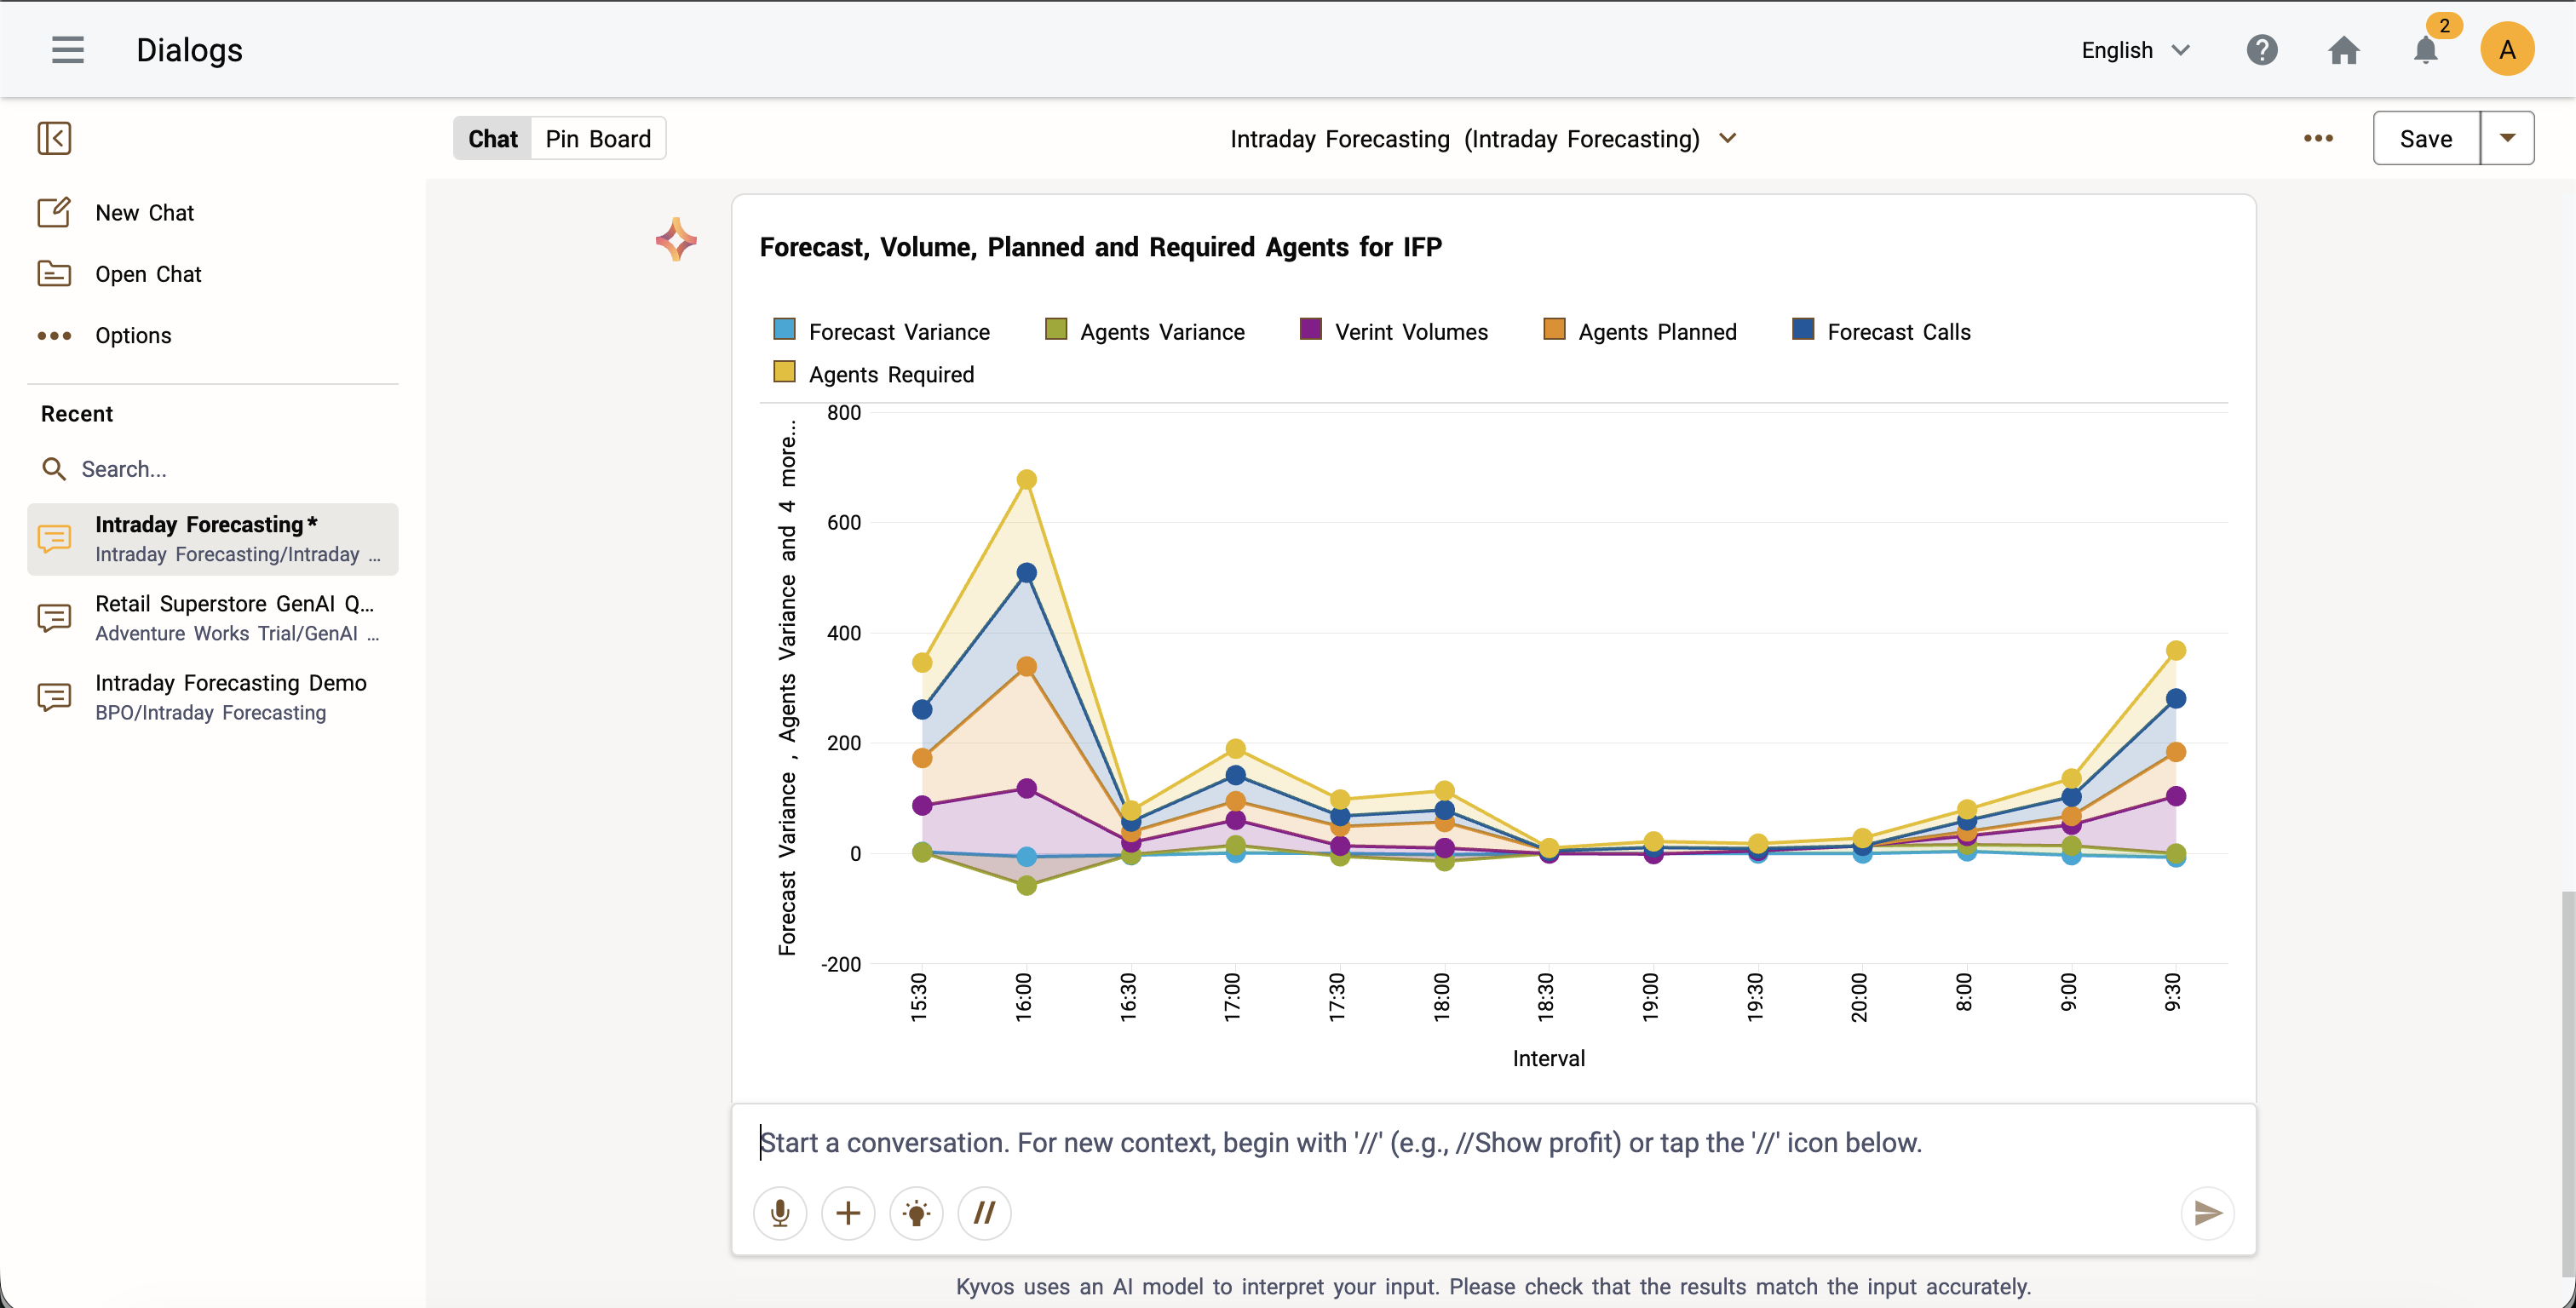Click the '//' new context icon
Screen dimensions: 2576x1308
pyautogui.click(x=984, y=1213)
